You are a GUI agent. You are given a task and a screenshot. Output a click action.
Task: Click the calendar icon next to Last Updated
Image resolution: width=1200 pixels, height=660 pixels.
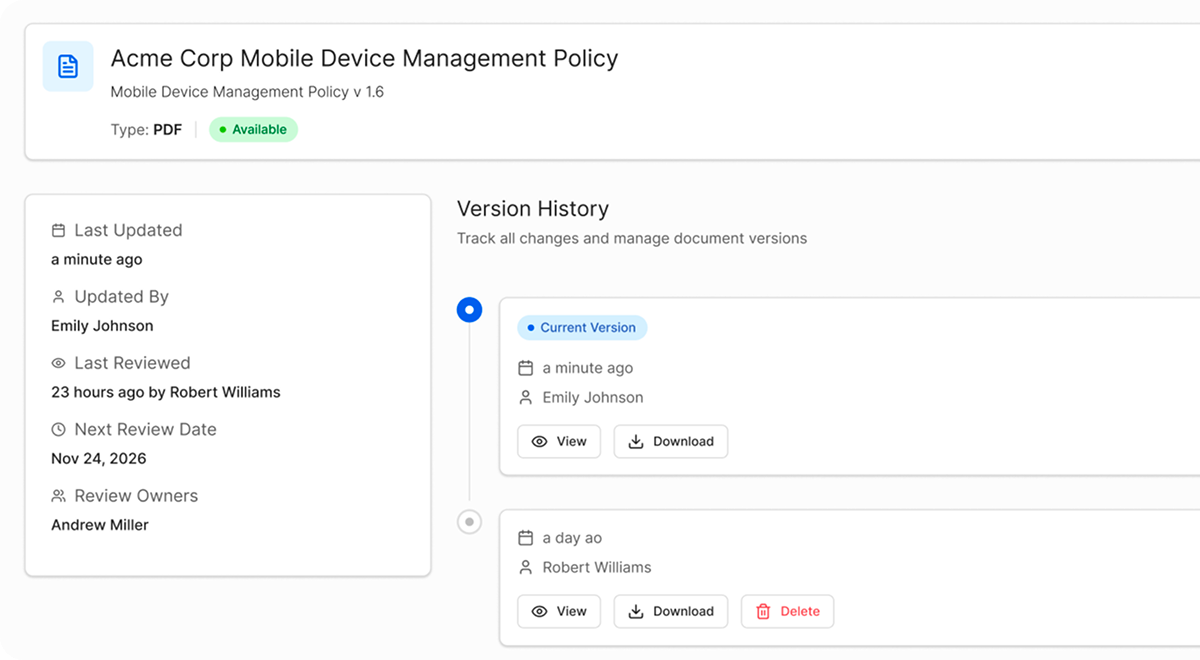point(58,230)
